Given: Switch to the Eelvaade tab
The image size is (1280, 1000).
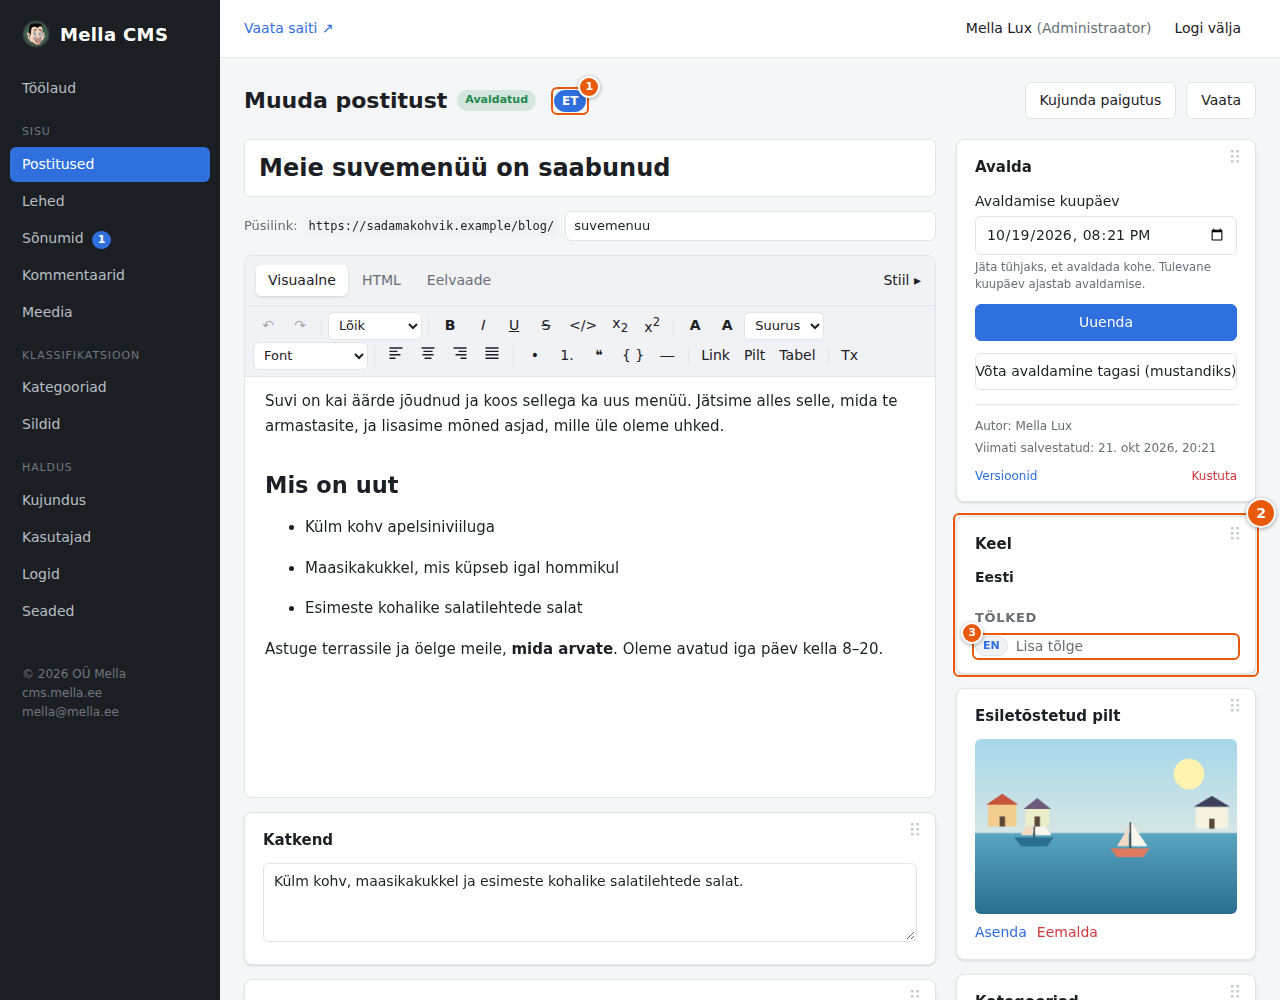Looking at the screenshot, I should [x=459, y=280].
